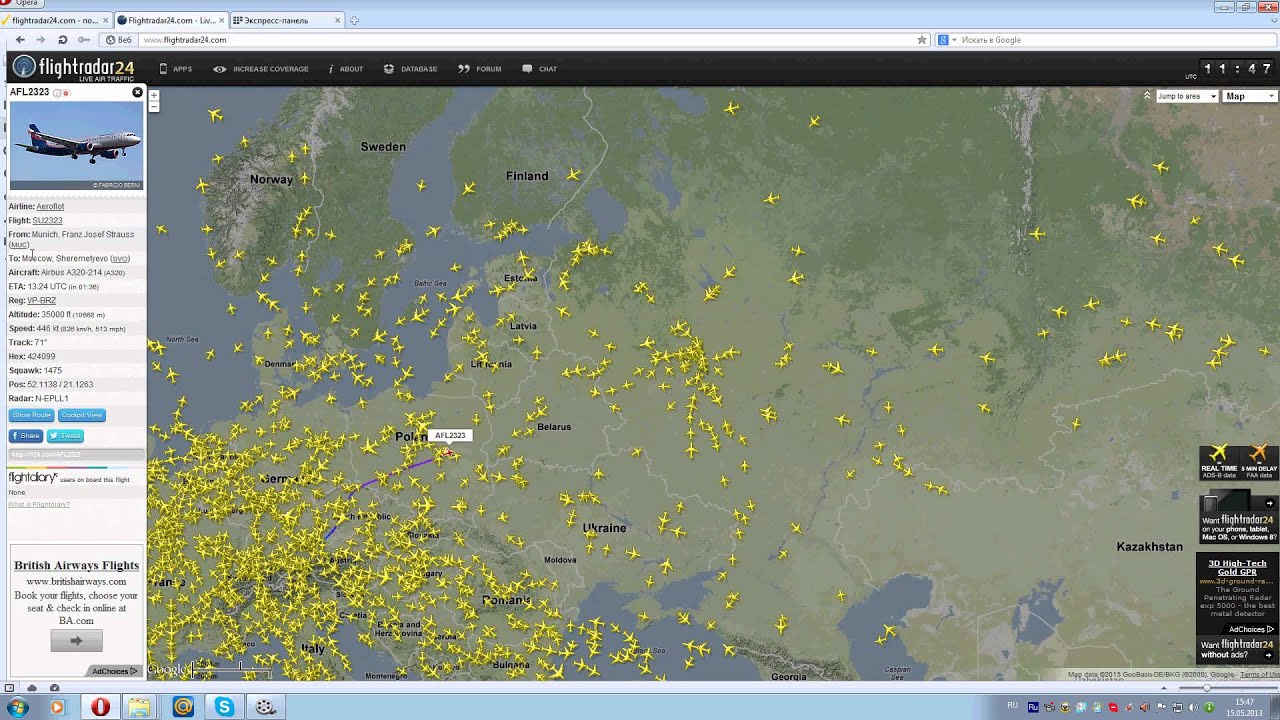
Task: Click the Aeroflot aircraft photo thumbnail
Action: tap(76, 145)
